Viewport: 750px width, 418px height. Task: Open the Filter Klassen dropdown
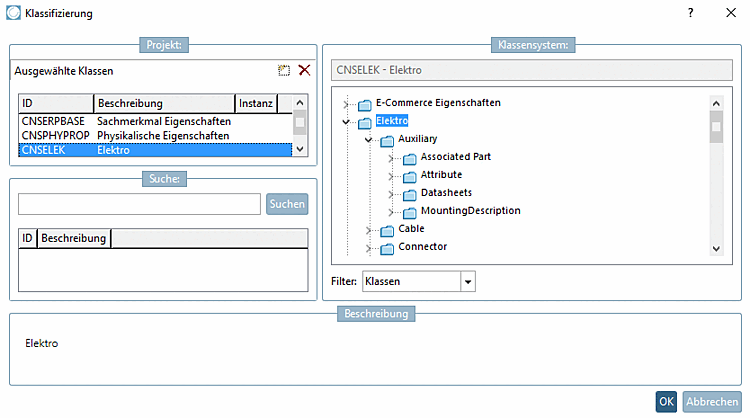468,283
